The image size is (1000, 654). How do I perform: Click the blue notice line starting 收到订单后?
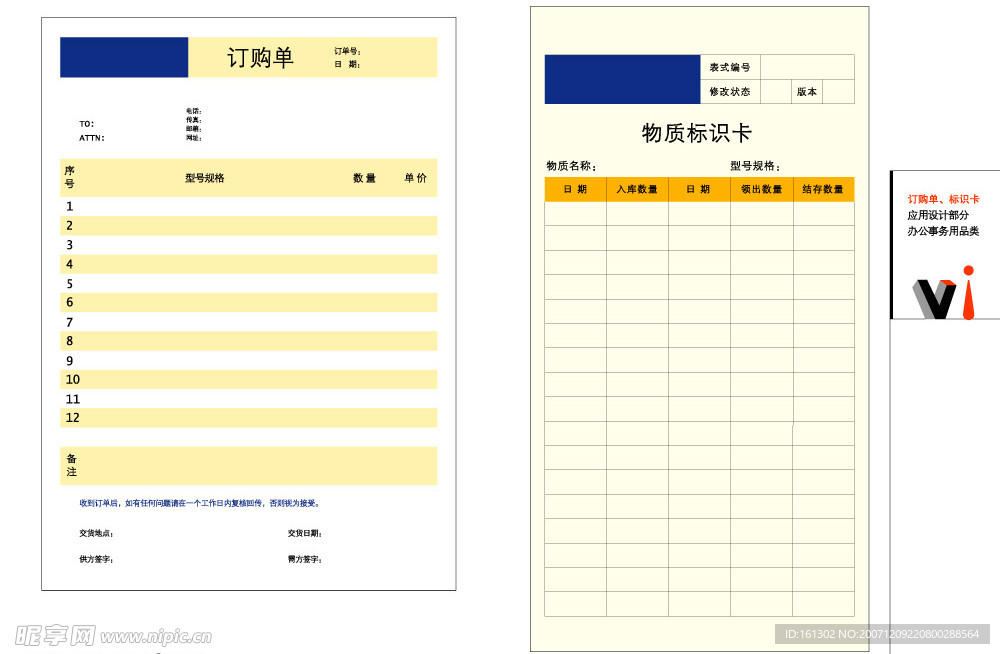200,503
